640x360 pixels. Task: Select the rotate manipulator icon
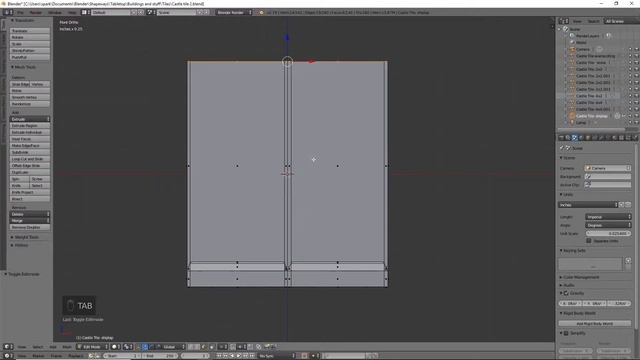click(x=151, y=347)
